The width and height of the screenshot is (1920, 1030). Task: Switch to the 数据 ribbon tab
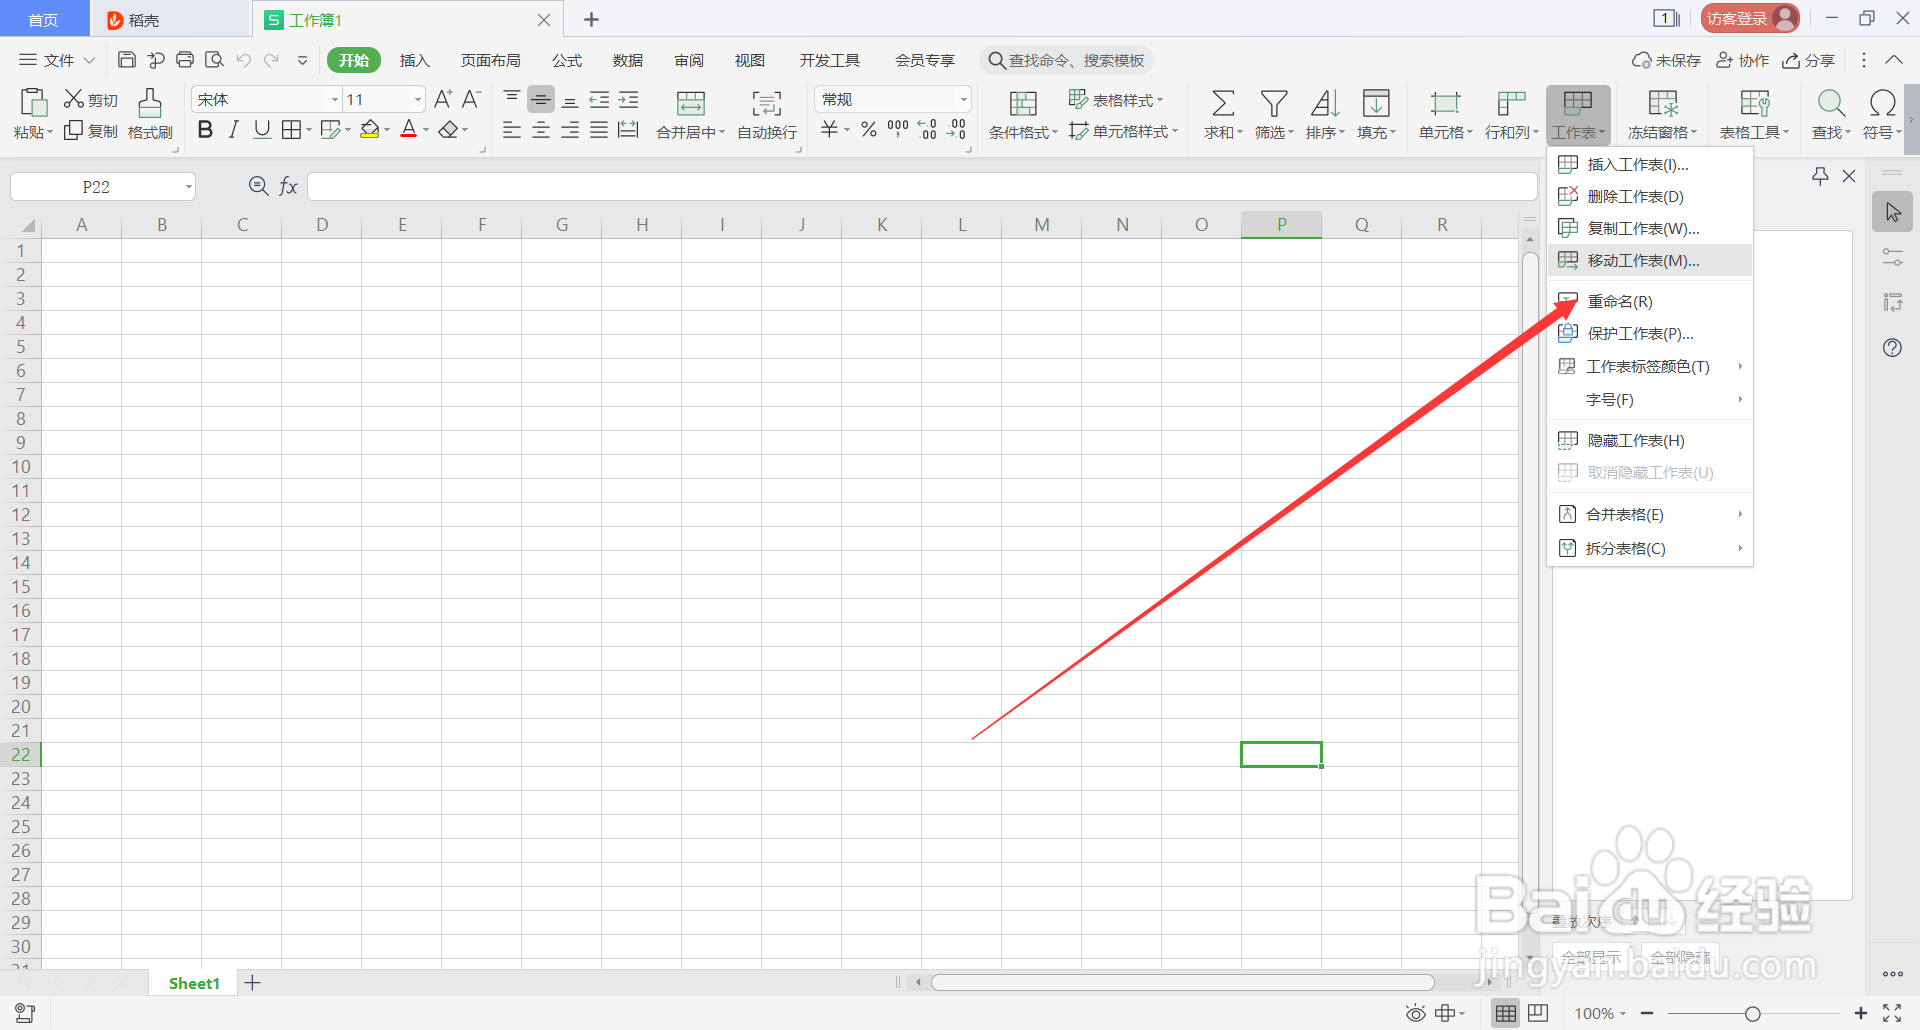[x=627, y=60]
